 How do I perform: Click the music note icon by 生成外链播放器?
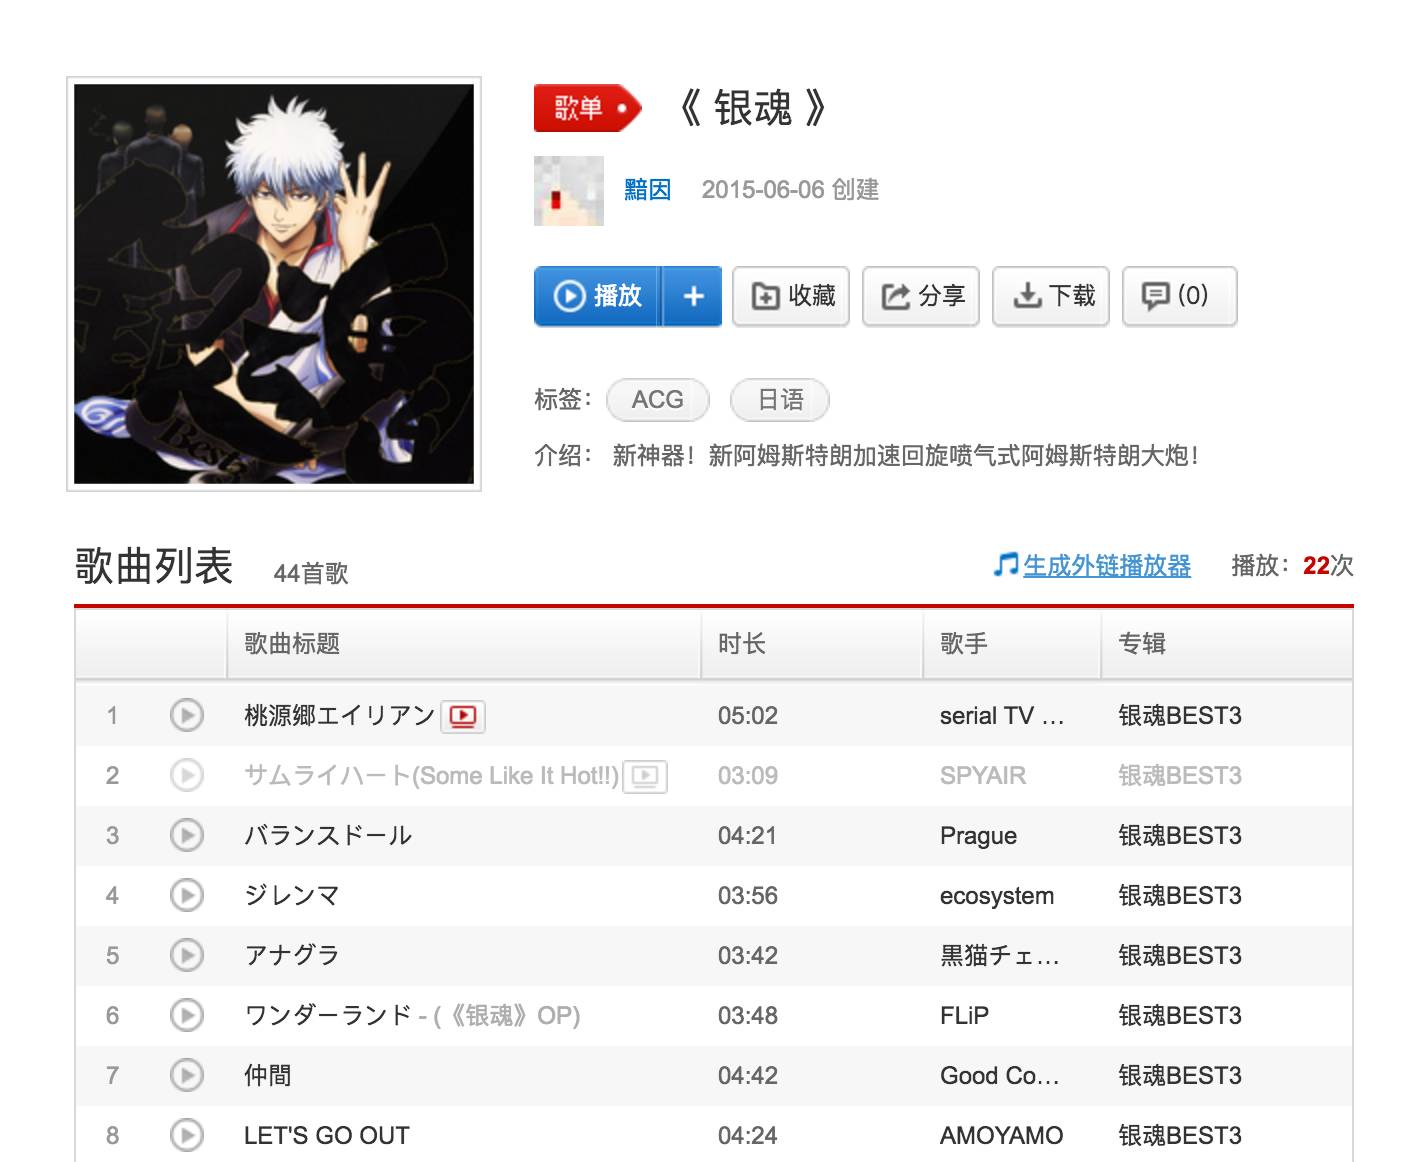coord(1006,565)
